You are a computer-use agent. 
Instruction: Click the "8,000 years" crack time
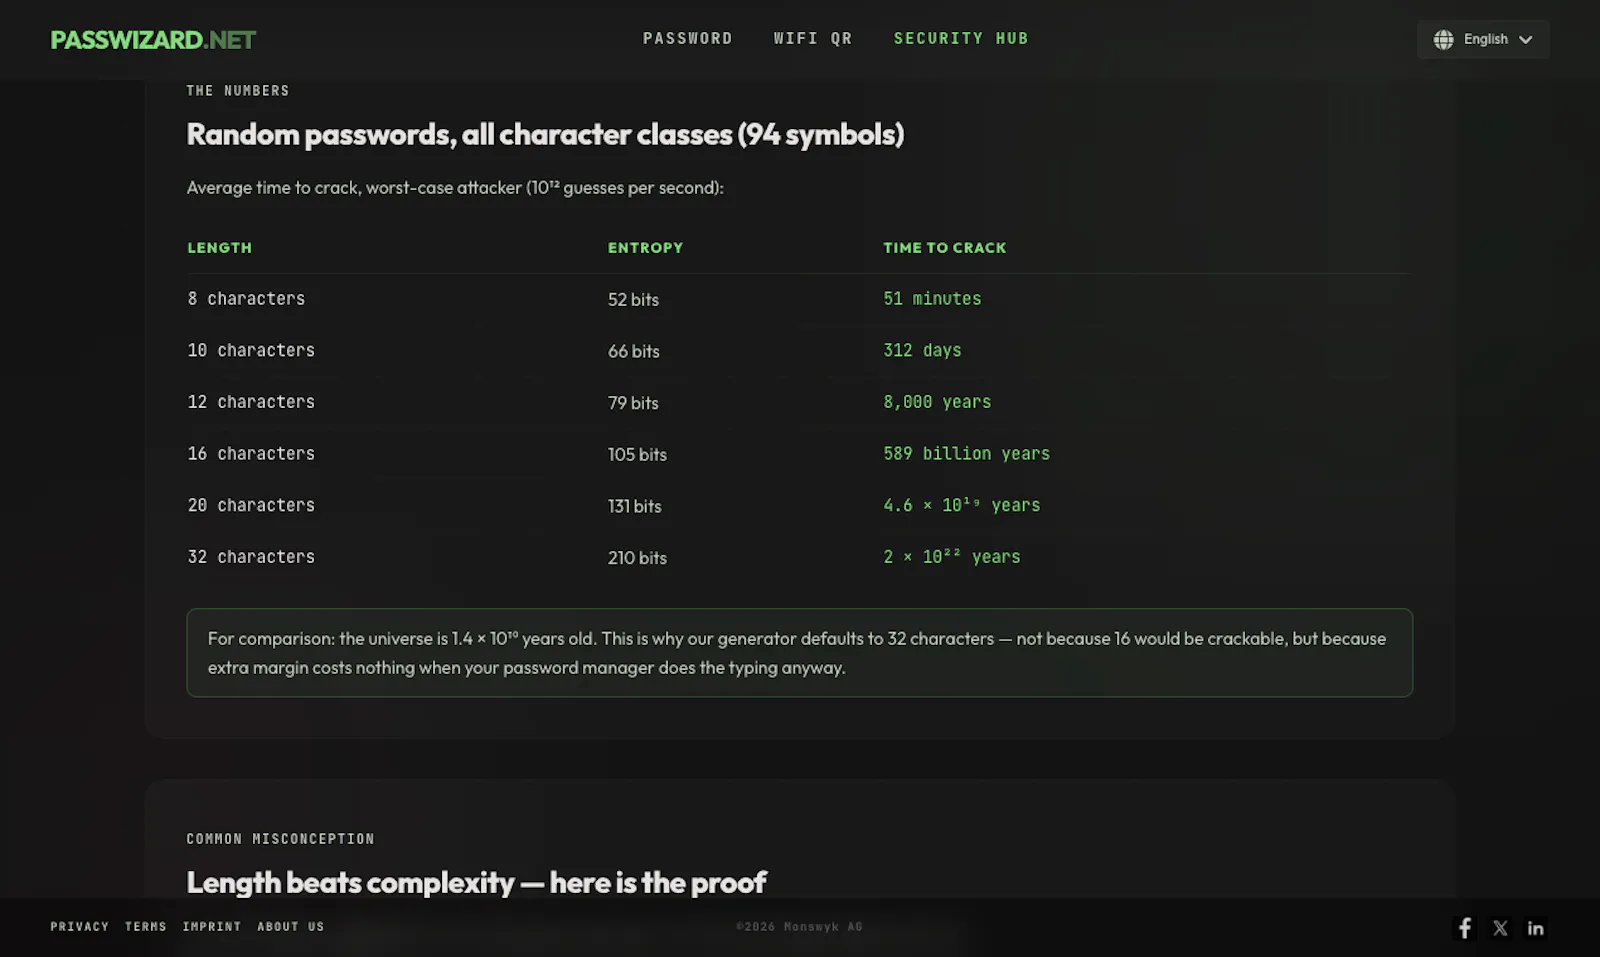coord(937,402)
